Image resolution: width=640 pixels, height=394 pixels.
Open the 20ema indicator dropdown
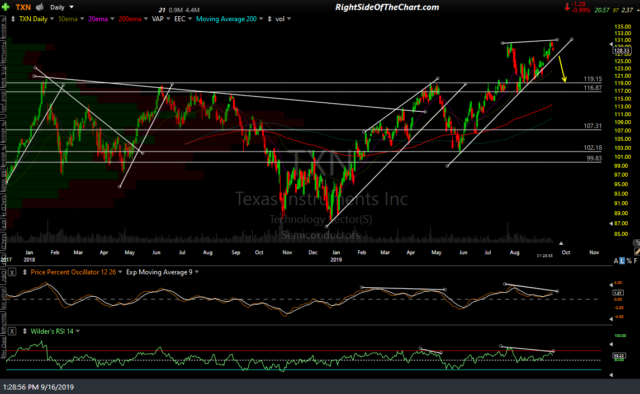(x=112, y=19)
